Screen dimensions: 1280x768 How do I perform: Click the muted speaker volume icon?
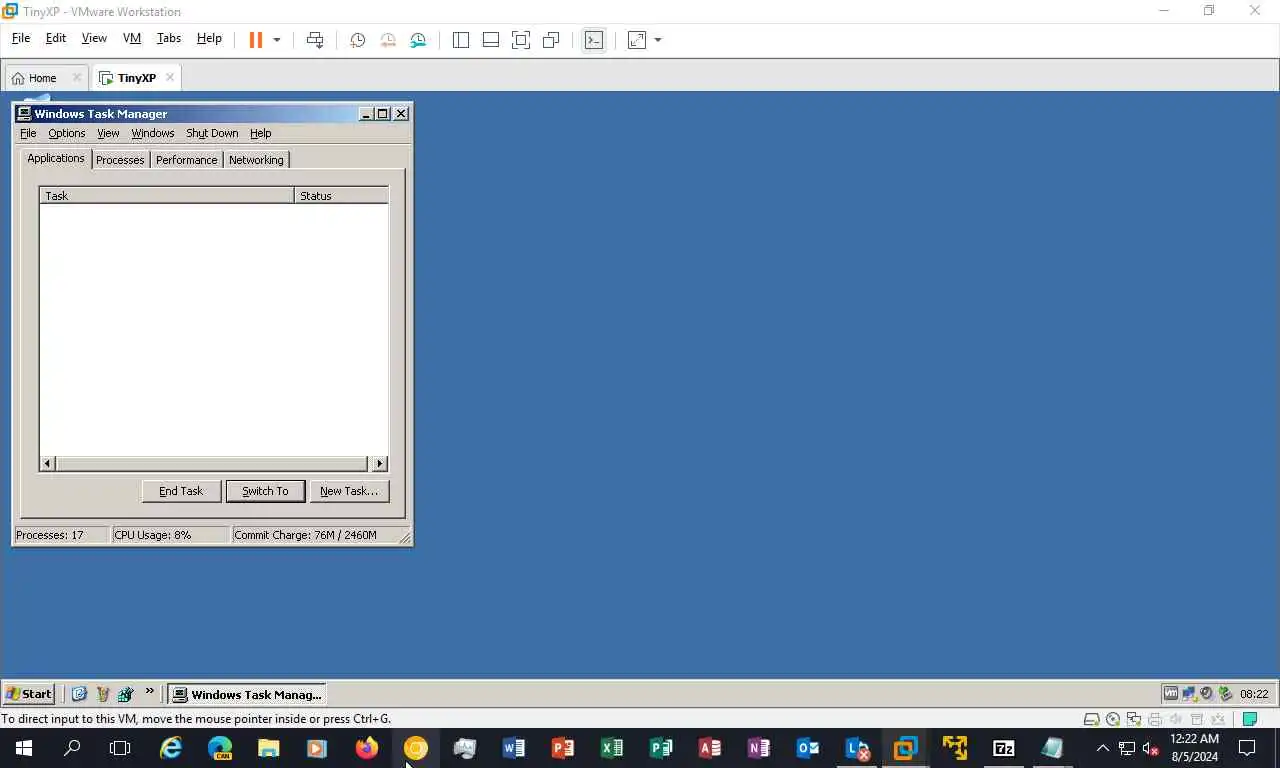[1150, 748]
